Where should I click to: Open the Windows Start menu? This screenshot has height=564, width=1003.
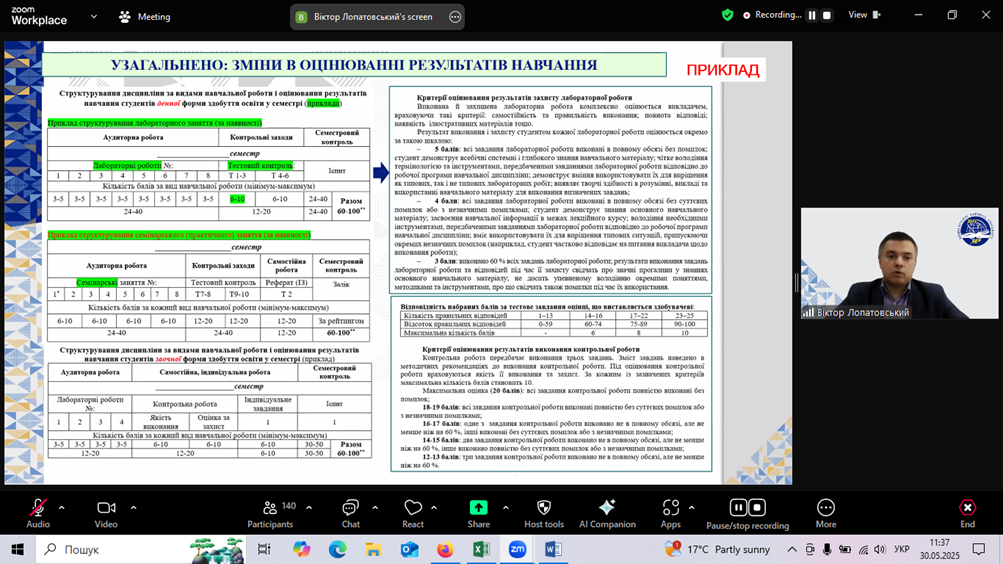(17, 549)
